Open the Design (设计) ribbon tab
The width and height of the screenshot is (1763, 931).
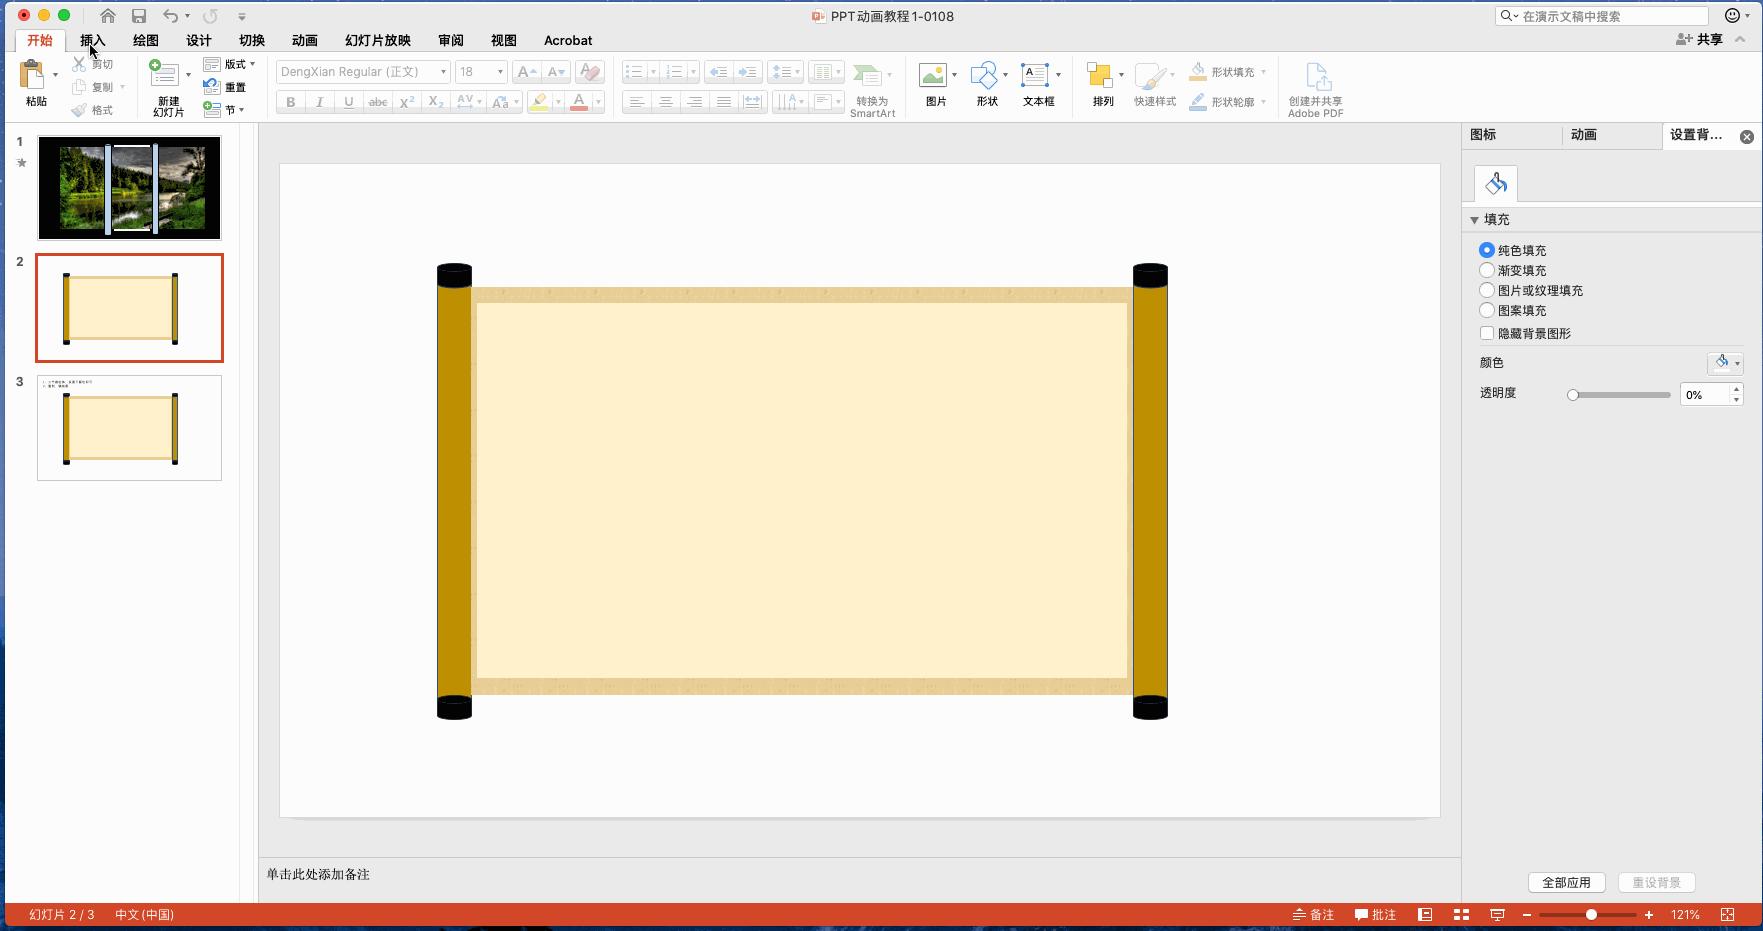tap(199, 41)
